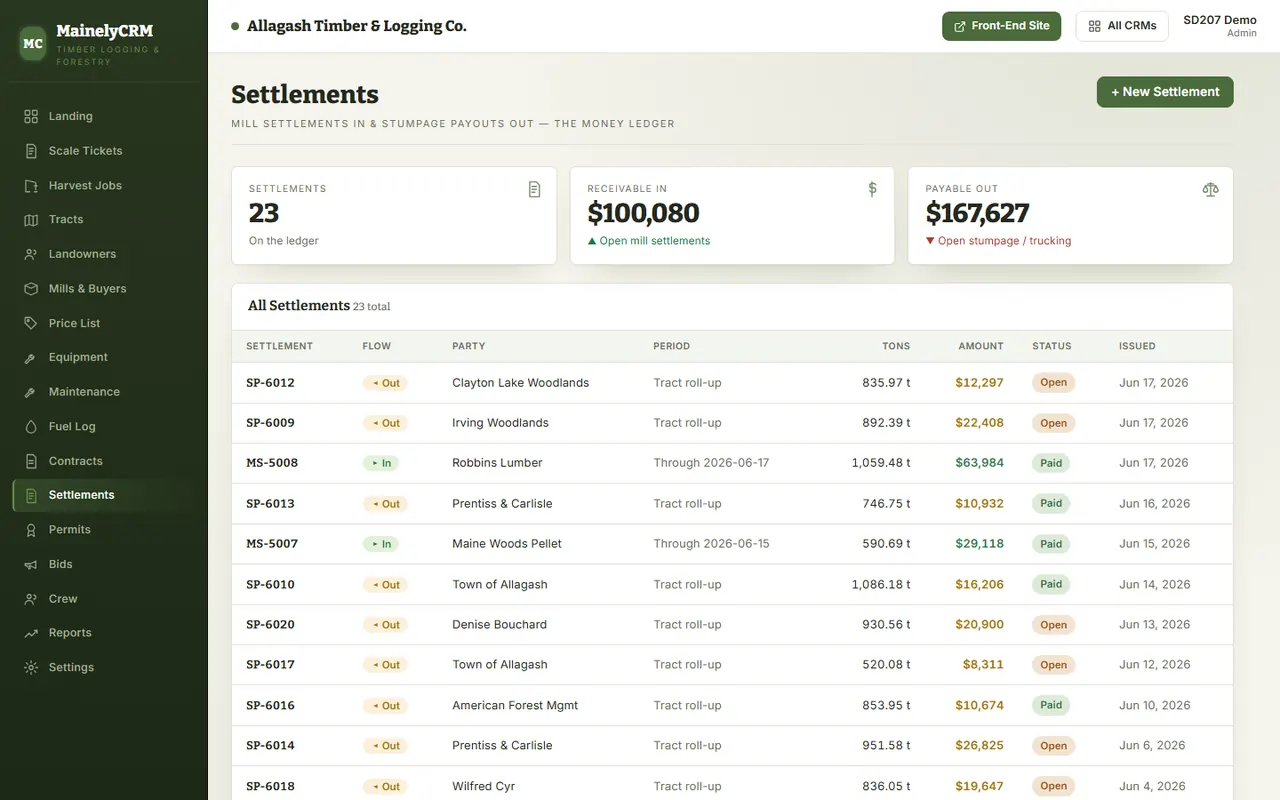The image size is (1280, 800).
Task: Click the Paid status for SP-6016
Action: (x=1051, y=705)
